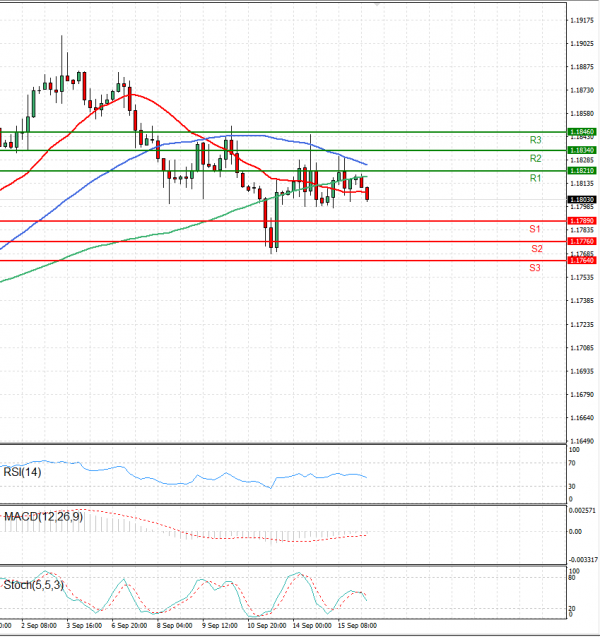The height and width of the screenshot is (637, 600).
Task: Click the R1 resistance label
Action: click(535, 178)
